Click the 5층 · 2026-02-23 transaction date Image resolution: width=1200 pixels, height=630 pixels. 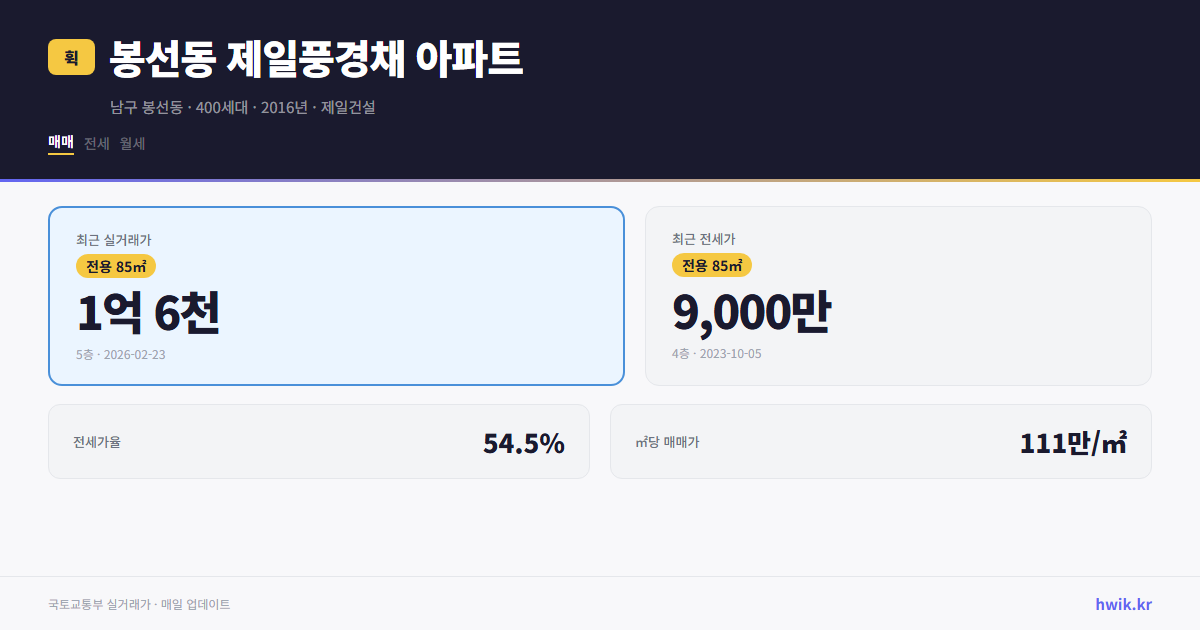click(119, 354)
